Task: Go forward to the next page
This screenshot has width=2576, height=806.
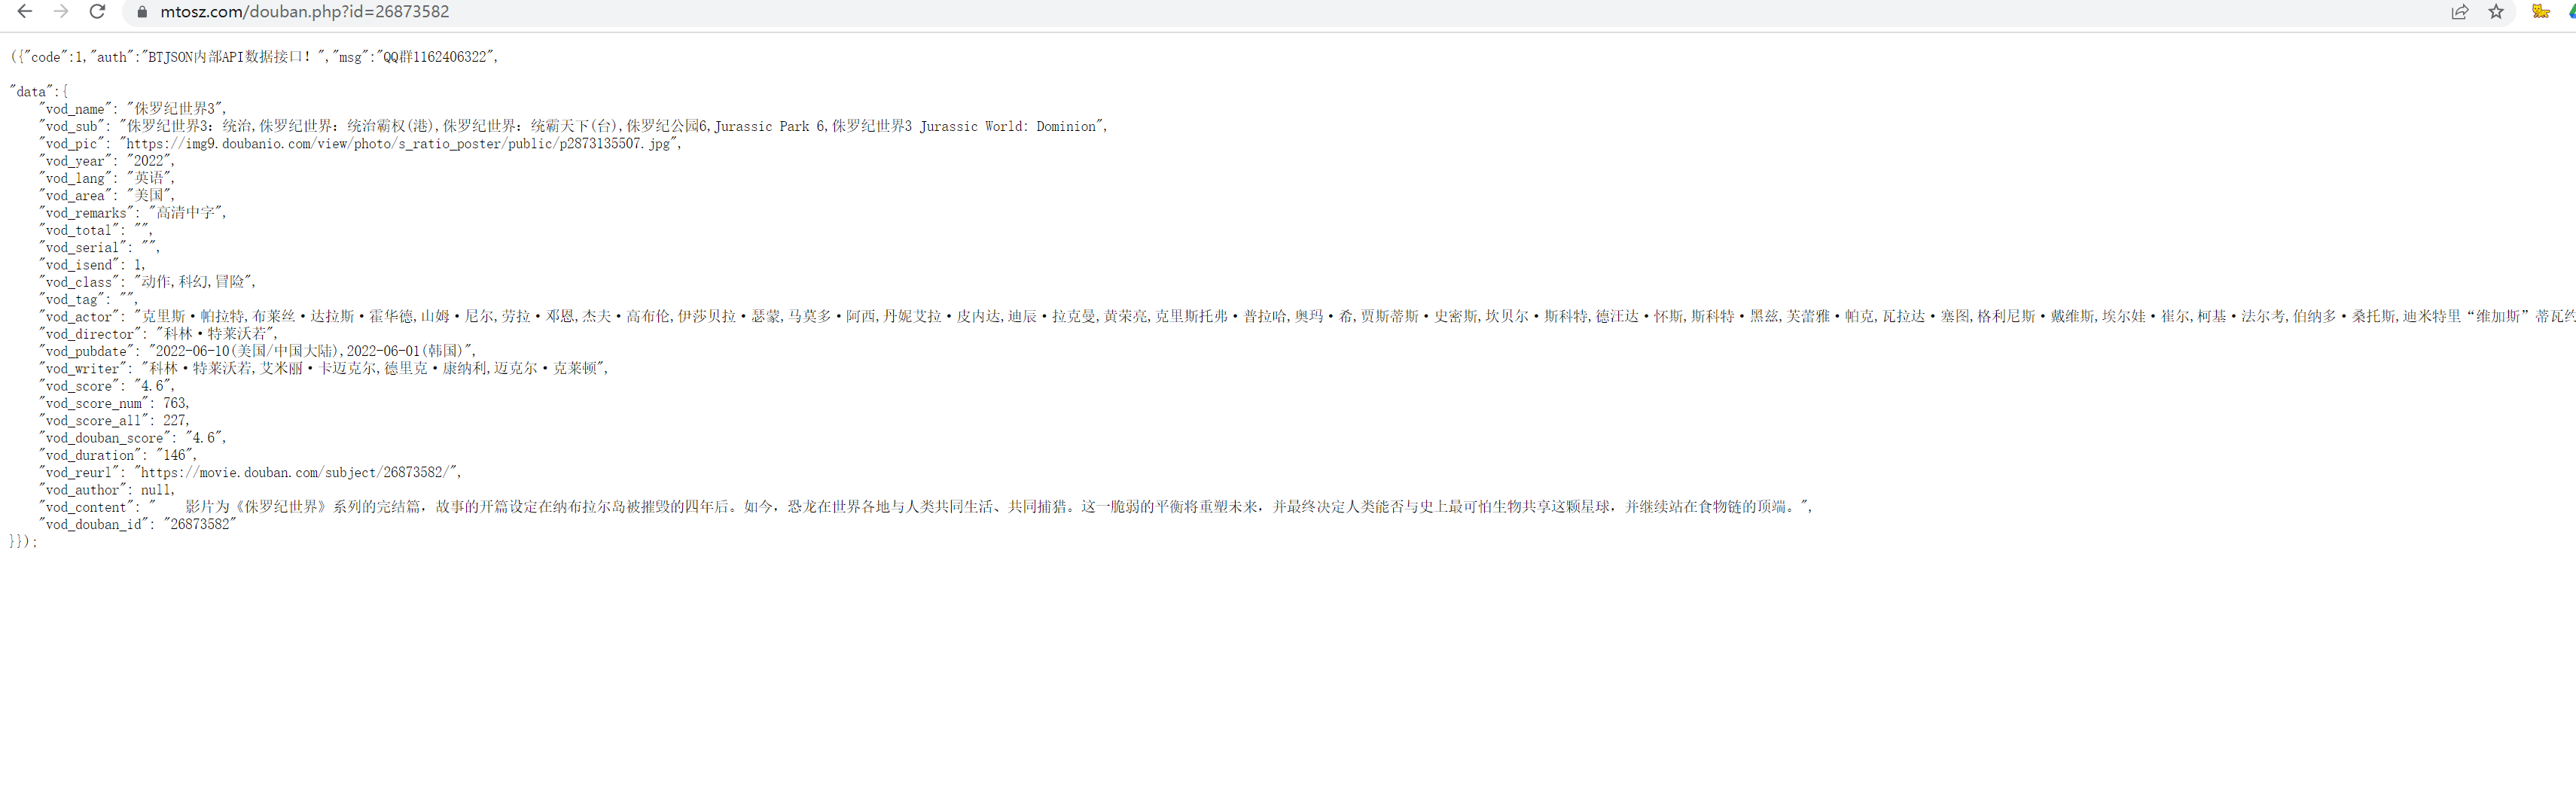Action: click(61, 11)
